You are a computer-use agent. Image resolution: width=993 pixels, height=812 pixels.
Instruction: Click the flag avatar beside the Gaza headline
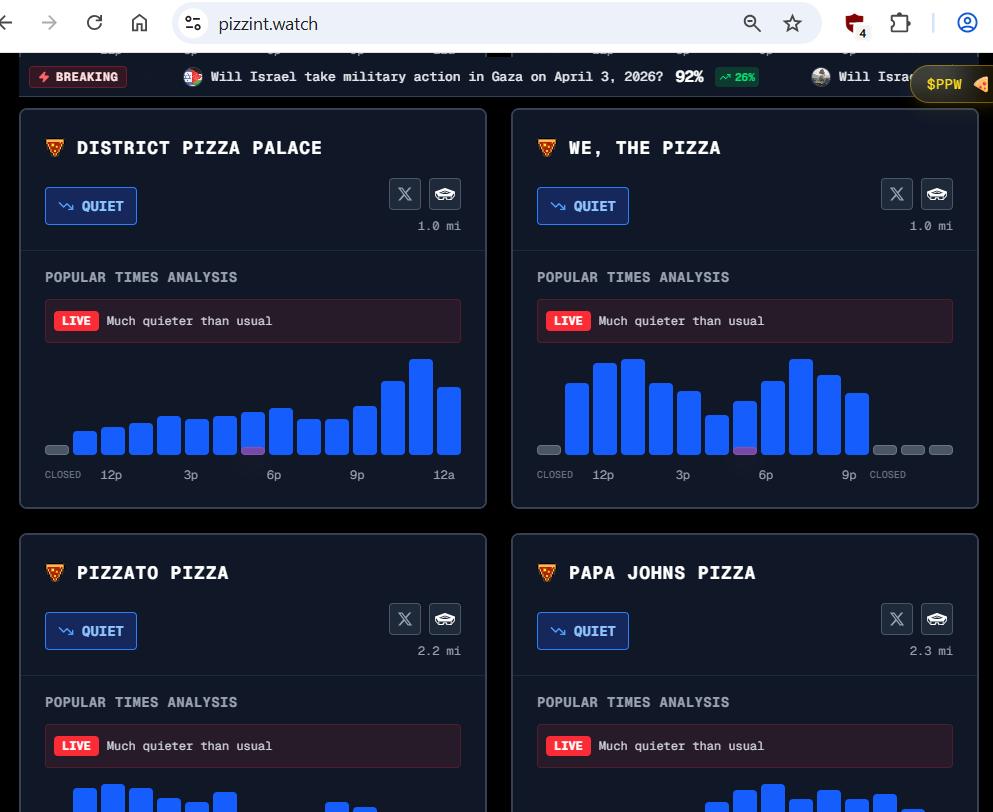(193, 77)
